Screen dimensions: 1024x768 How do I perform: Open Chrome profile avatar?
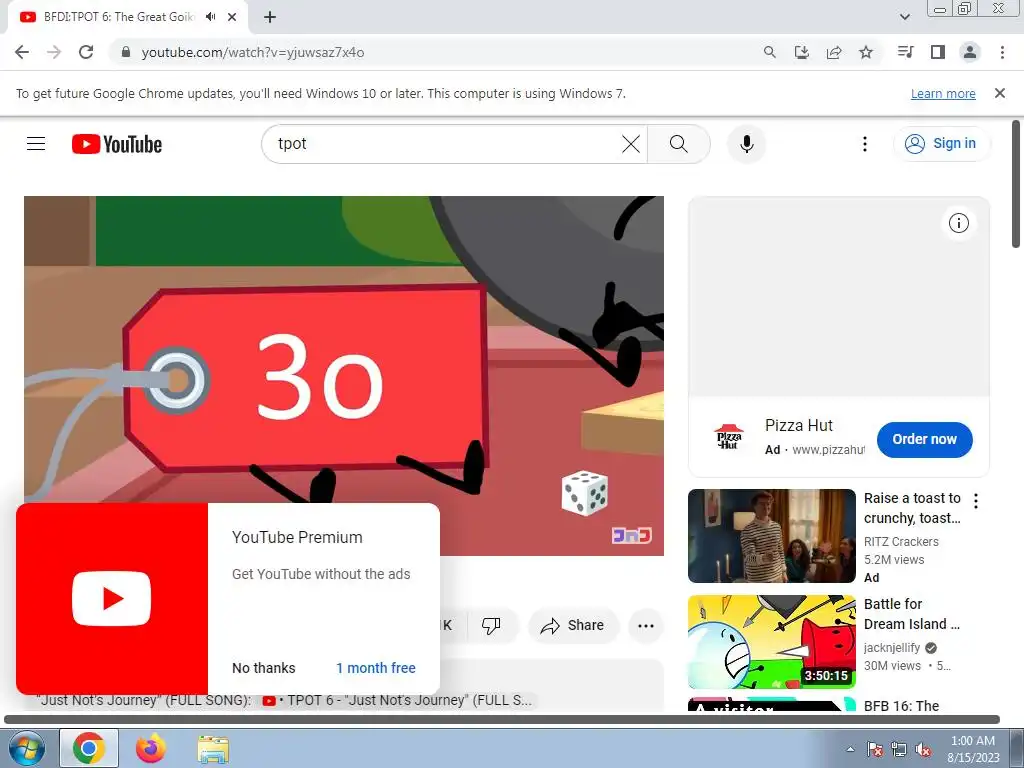coord(970,52)
